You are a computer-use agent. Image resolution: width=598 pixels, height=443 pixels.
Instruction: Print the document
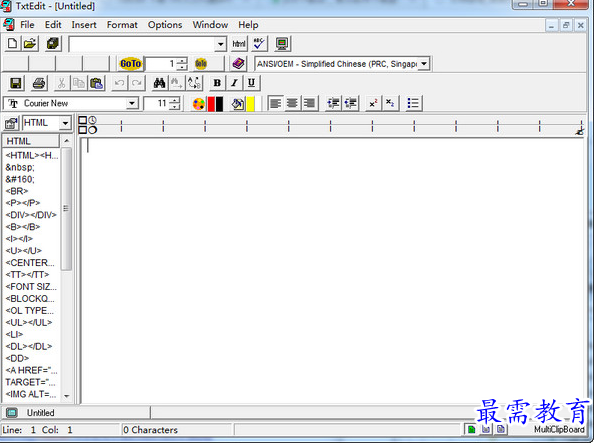pos(39,83)
